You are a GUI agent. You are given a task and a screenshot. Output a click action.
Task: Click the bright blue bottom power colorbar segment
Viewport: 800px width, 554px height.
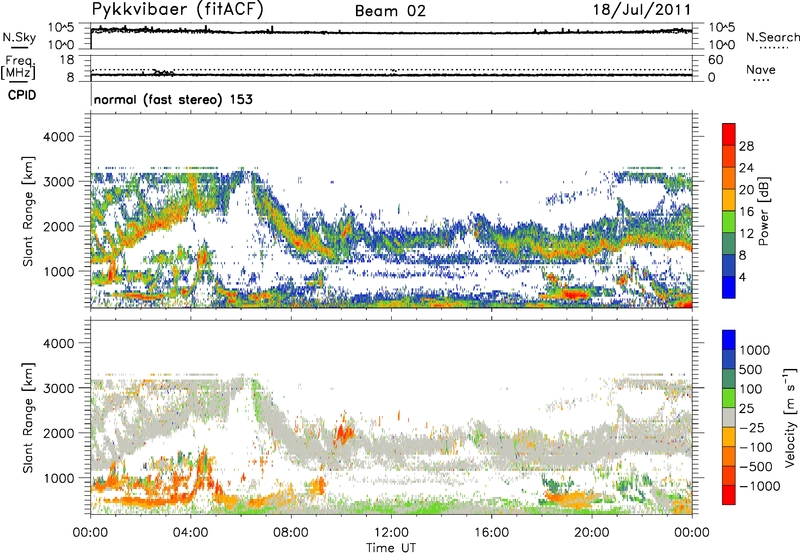click(x=729, y=287)
